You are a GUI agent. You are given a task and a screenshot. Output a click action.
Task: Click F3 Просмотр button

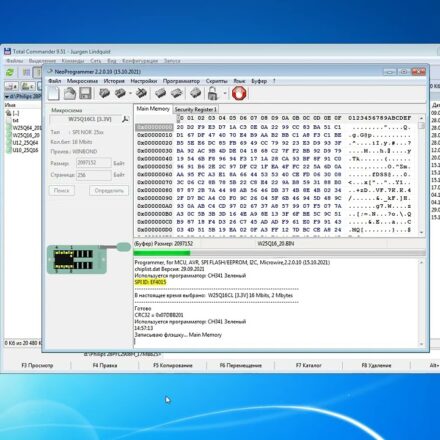(x=37, y=365)
